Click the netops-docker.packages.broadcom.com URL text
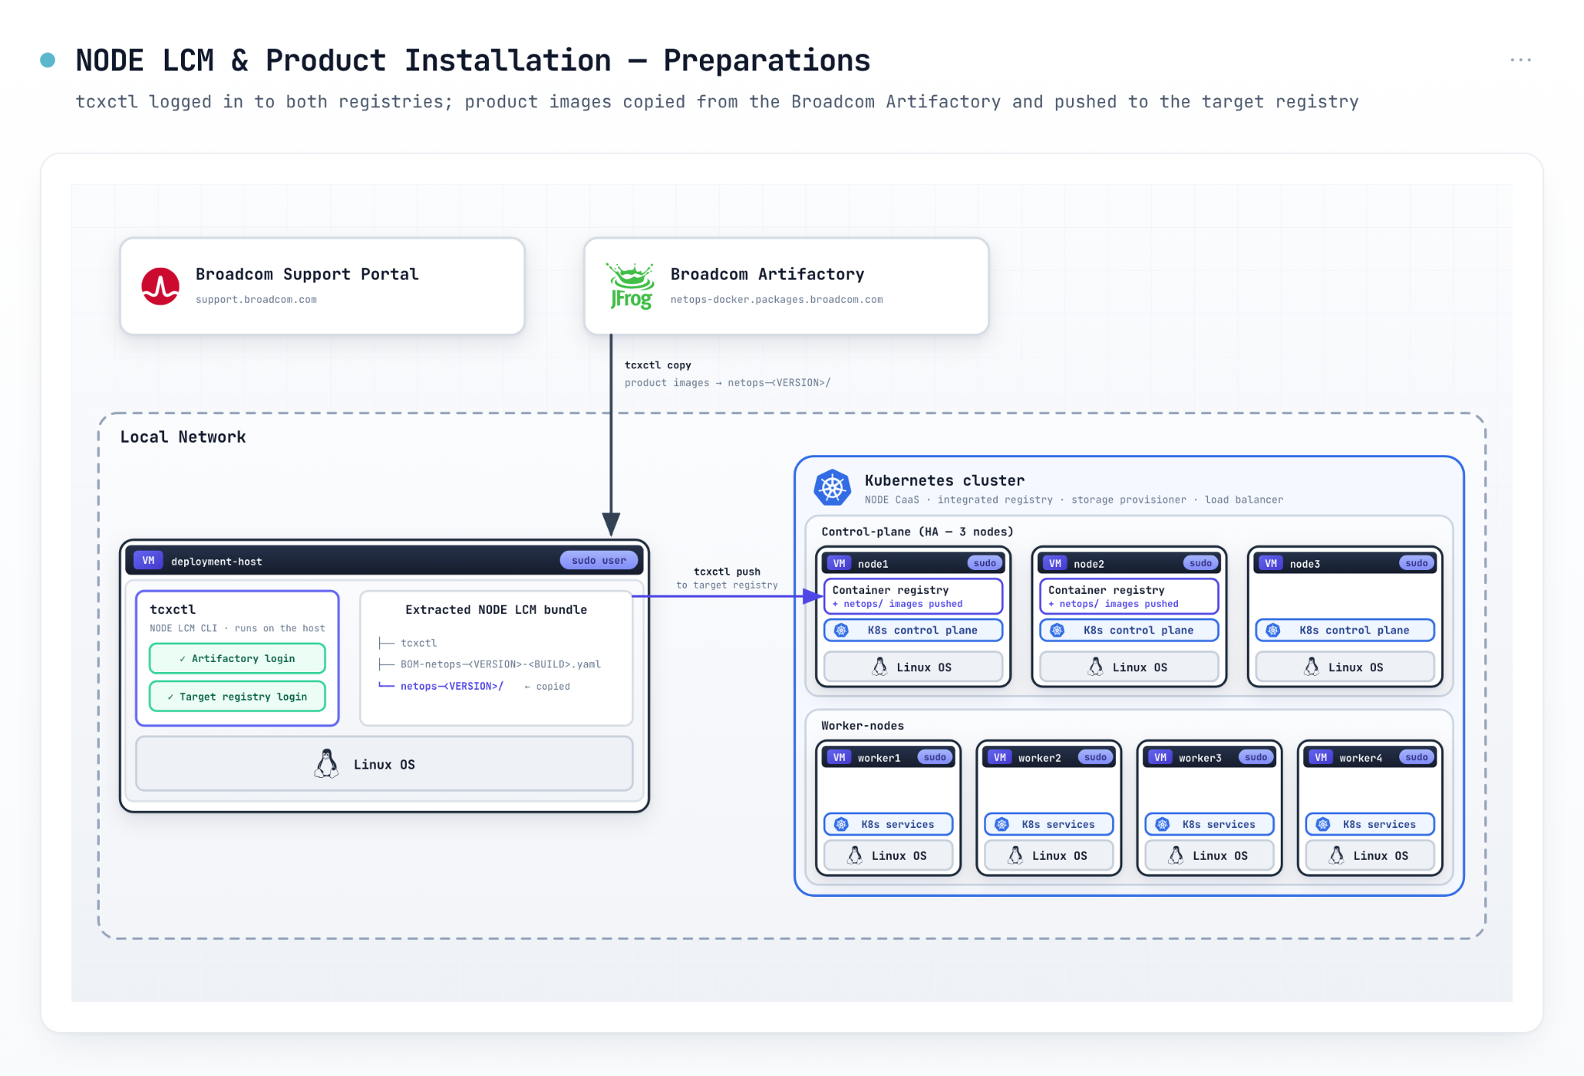Viewport: 1584px width, 1076px height. click(x=776, y=299)
